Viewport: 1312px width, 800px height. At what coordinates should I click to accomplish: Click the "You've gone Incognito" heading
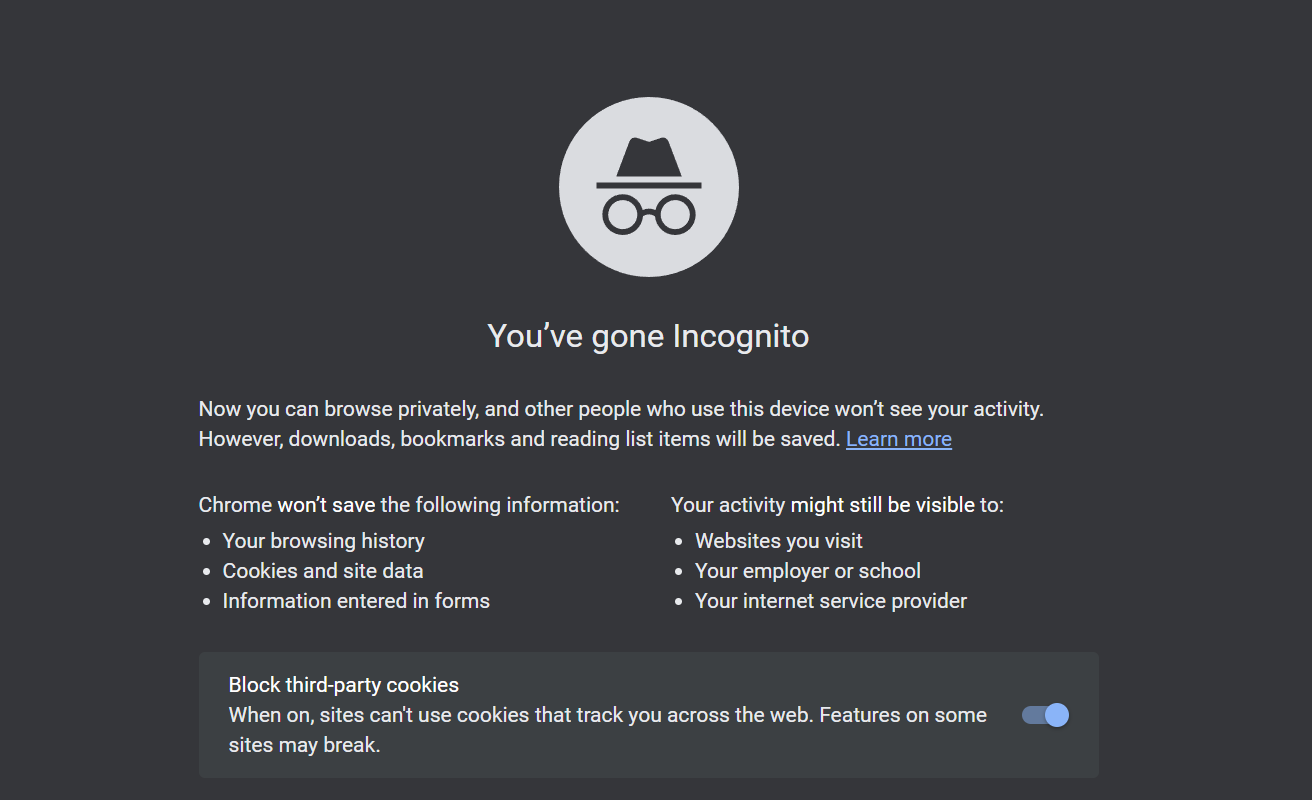648,336
